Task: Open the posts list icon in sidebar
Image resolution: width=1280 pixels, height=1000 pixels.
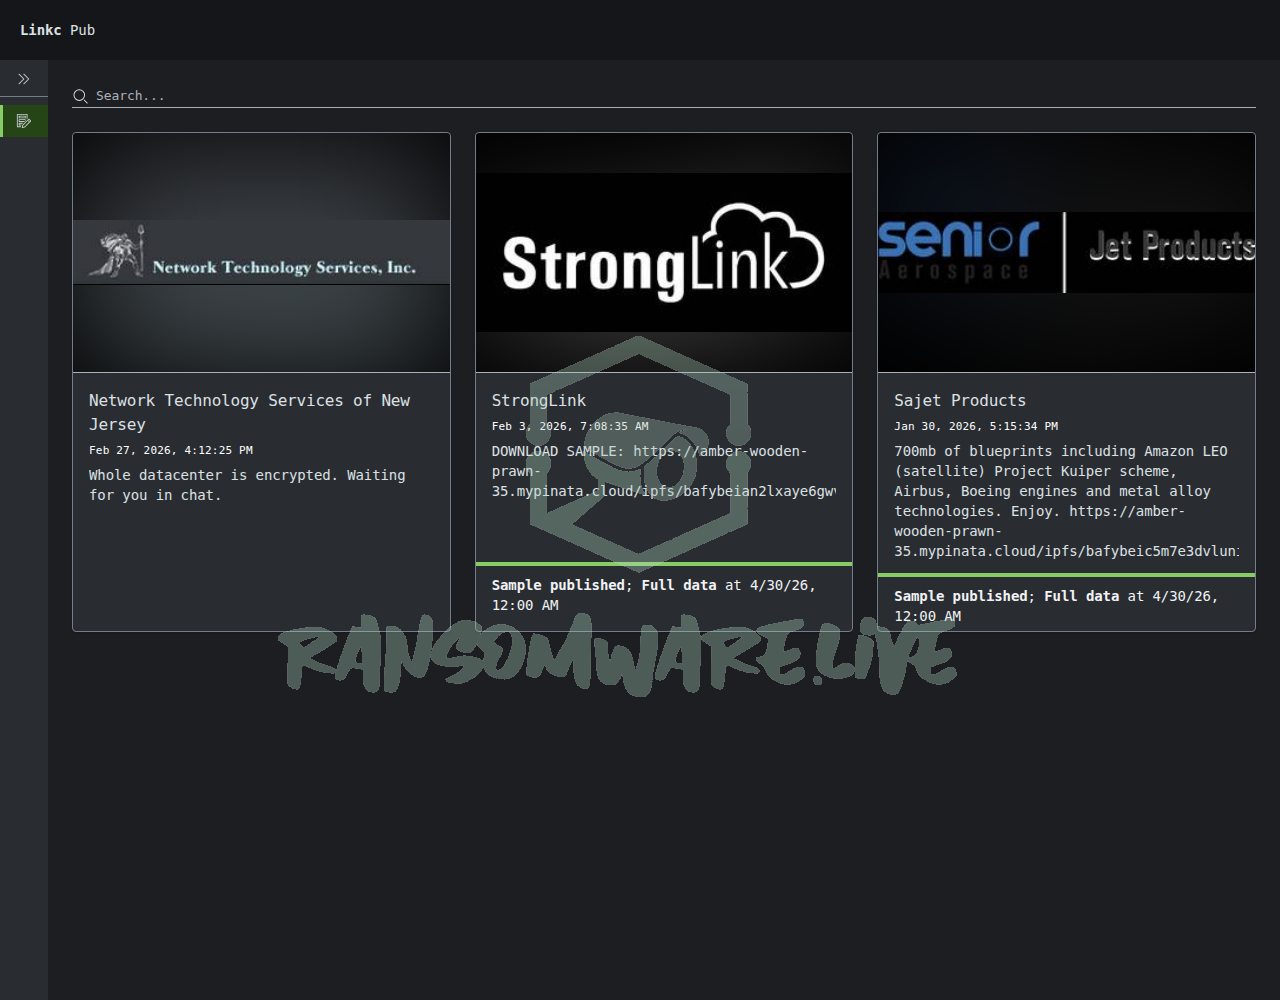Action: (x=24, y=121)
